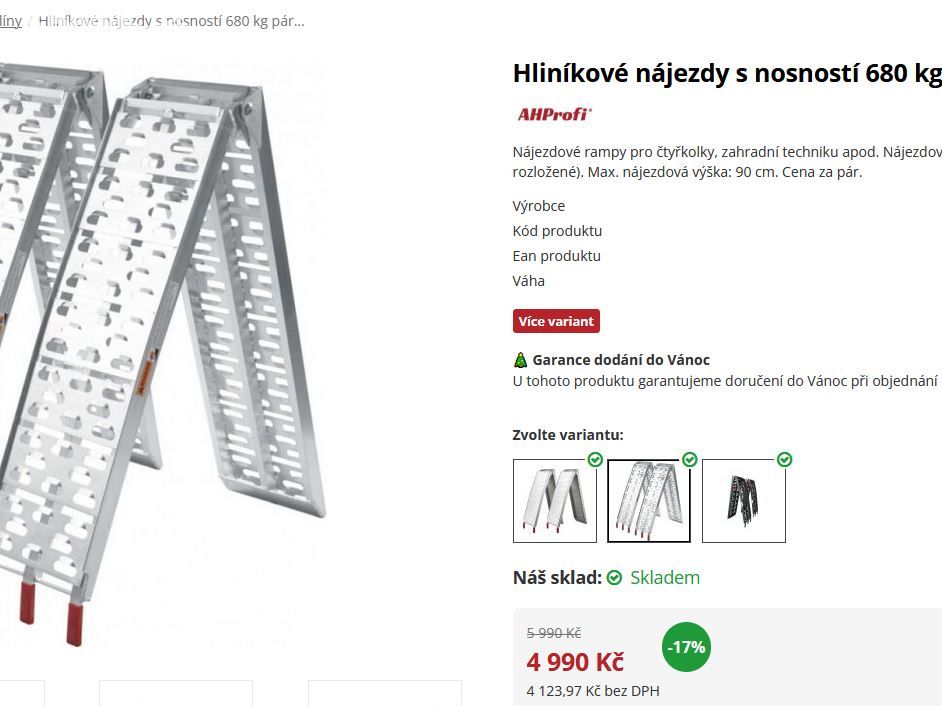Viewport: 942px width, 706px height.
Task: Choose the black ramp variant thumbnail
Action: tap(744, 501)
